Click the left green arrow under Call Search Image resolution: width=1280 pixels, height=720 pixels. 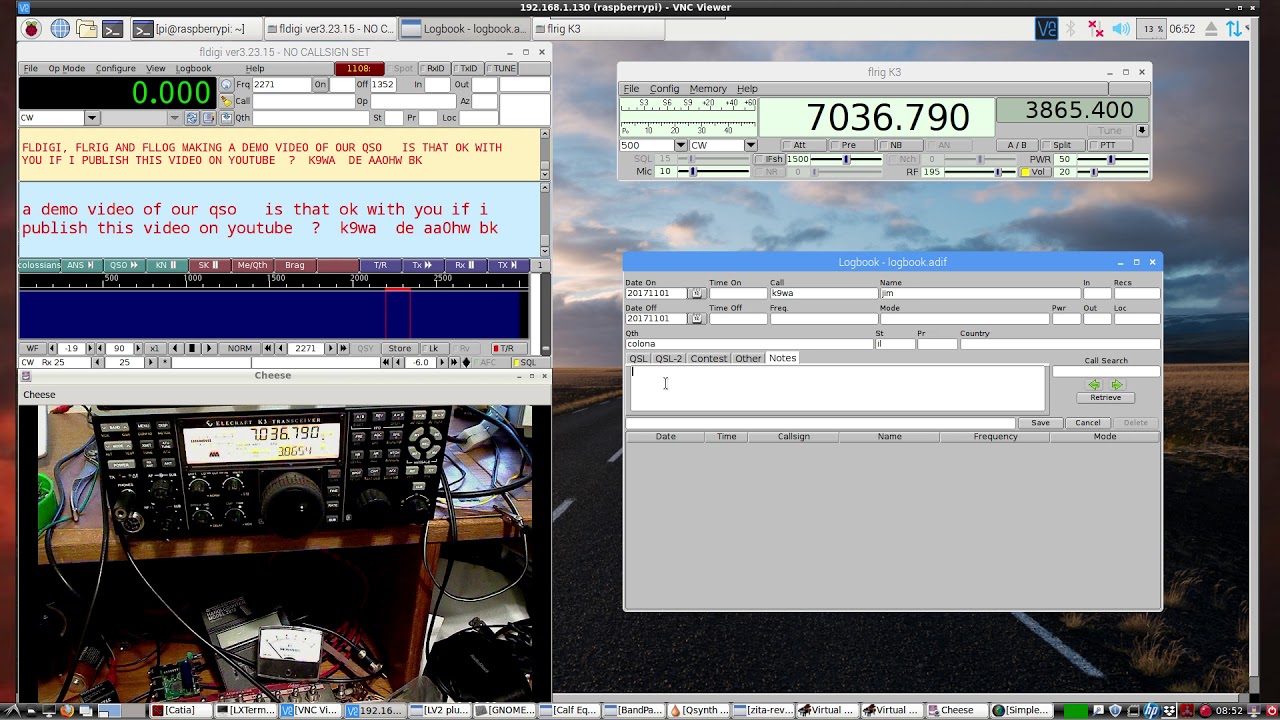point(1094,385)
